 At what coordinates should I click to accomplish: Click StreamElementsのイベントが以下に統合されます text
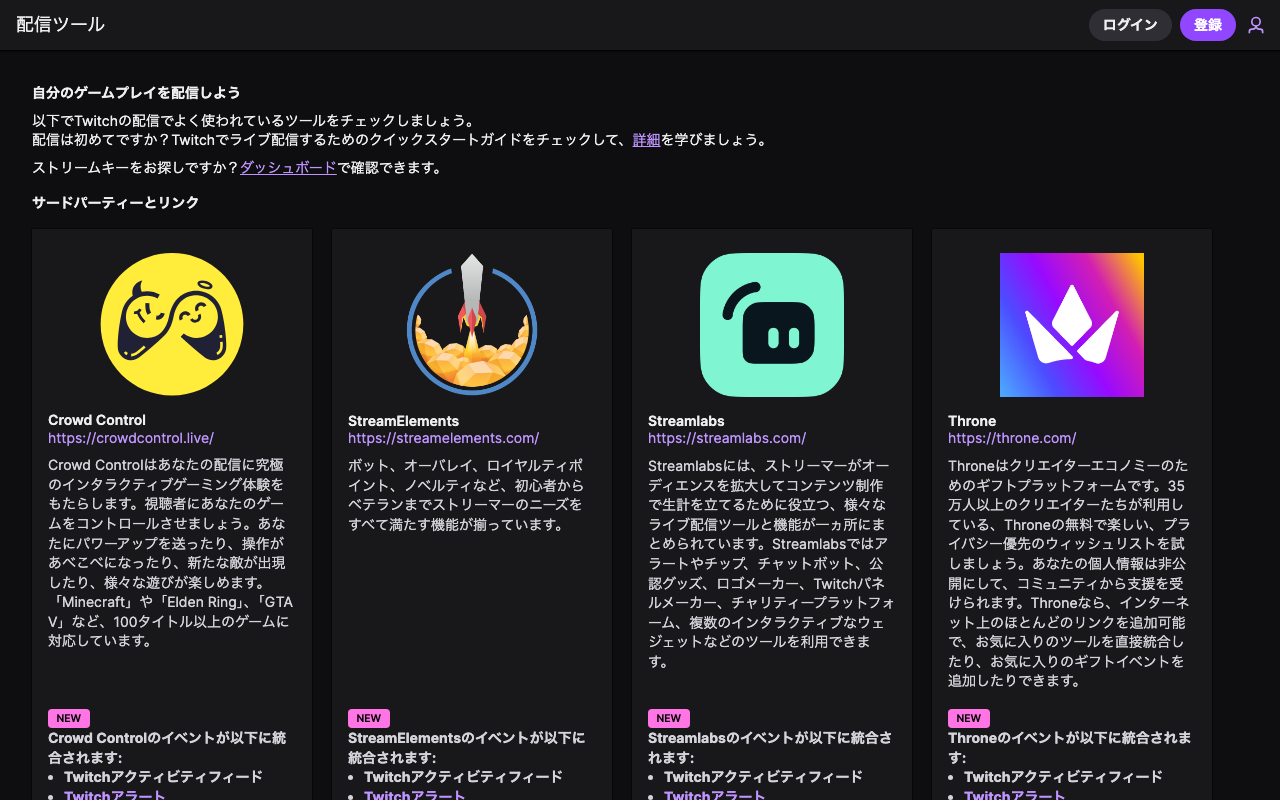point(467,748)
